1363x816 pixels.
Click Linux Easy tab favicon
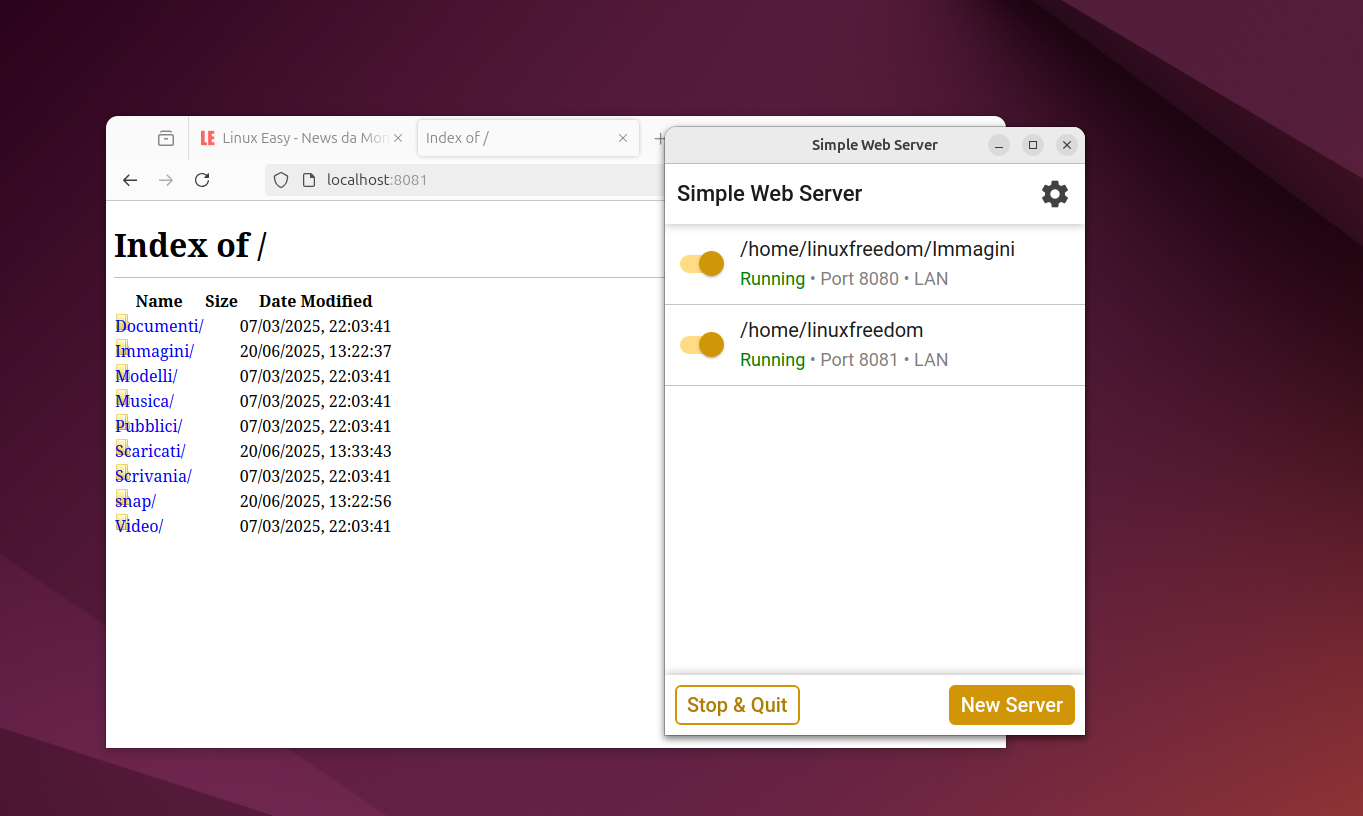pyautogui.click(x=208, y=138)
